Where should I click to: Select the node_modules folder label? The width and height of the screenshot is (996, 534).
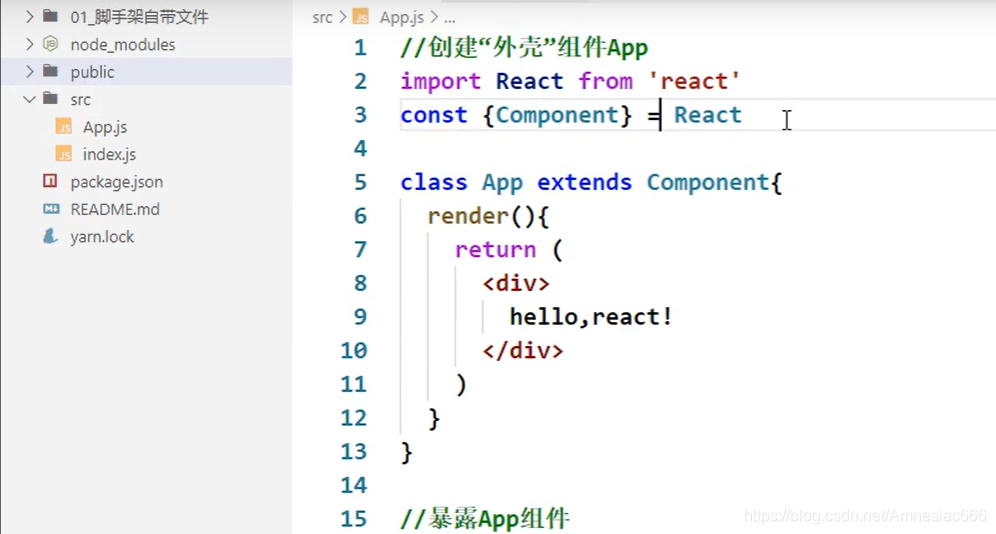click(123, 44)
